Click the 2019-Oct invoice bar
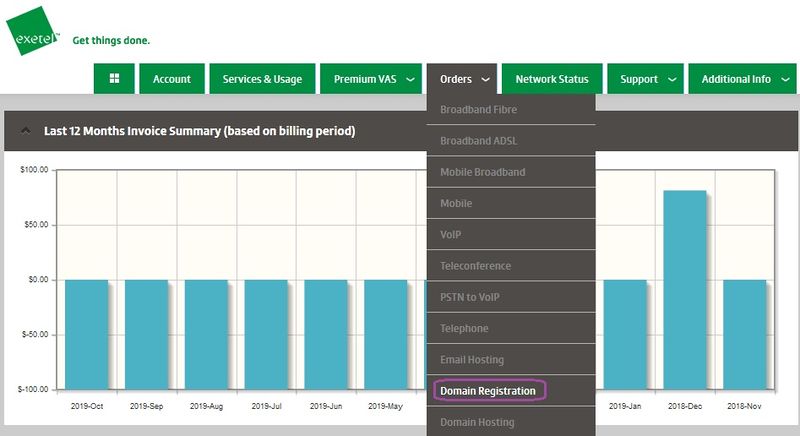Viewport: 800px width, 436px height. (87, 335)
